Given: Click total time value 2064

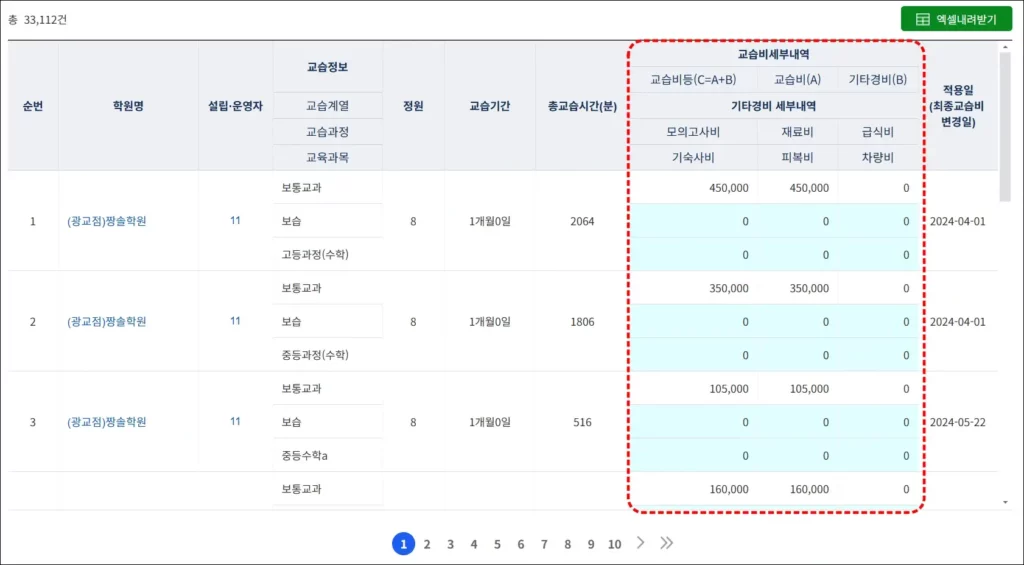Looking at the screenshot, I should 582,221.
